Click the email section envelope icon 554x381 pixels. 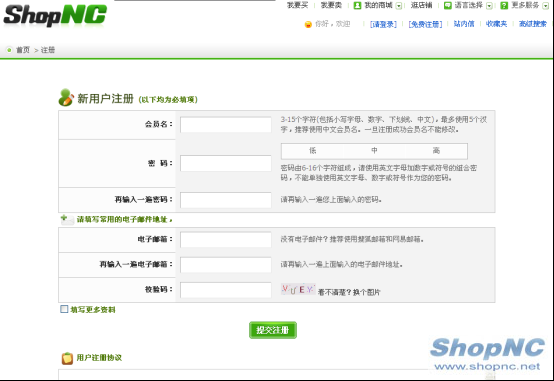[x=67, y=219]
